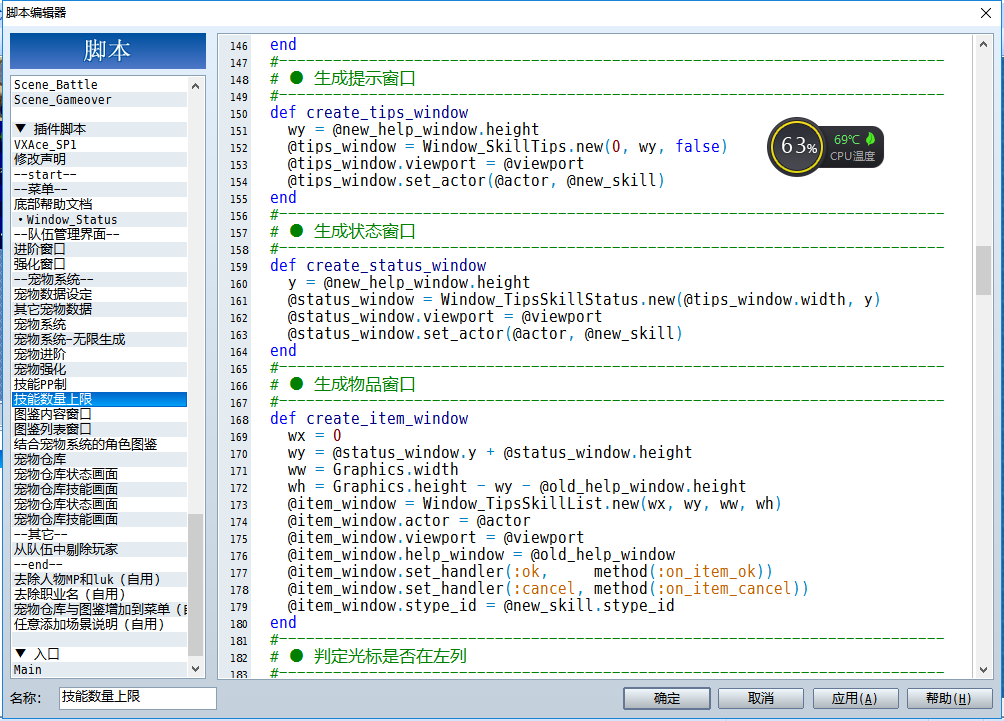Image resolution: width=1004 pixels, height=721 pixels.
Task: Open help with 帮助(H) button
Action: coord(949,699)
